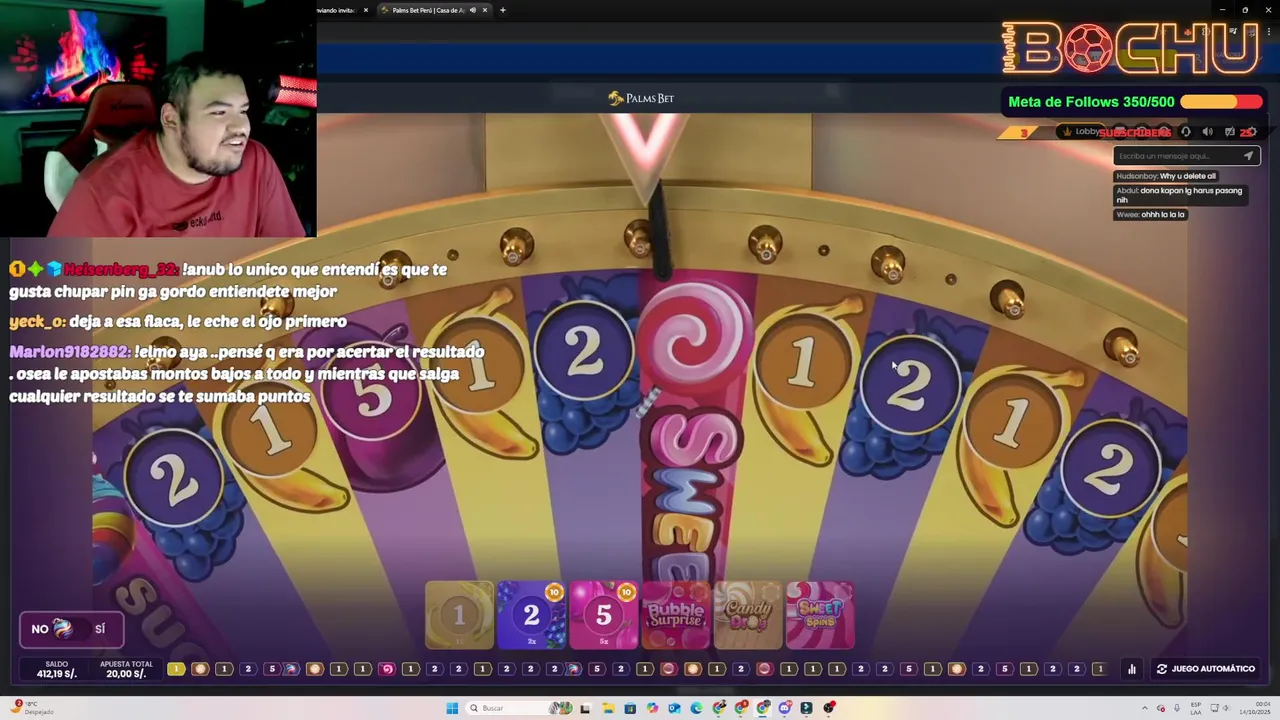Open the taskbar clock and date
1280x720 pixels.
[x=1254, y=708]
